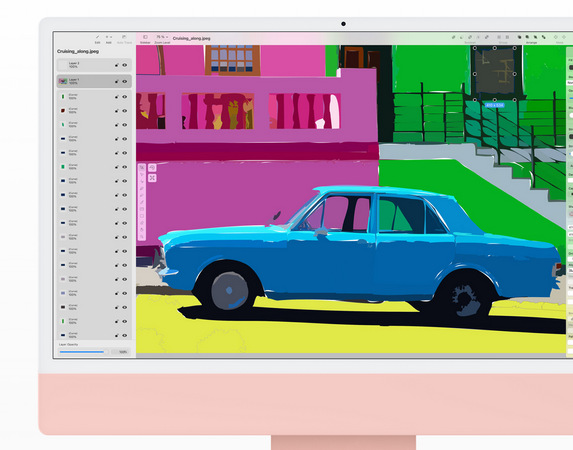
Task: Open the Zoom Level percentage dropdown
Action: click(162, 37)
